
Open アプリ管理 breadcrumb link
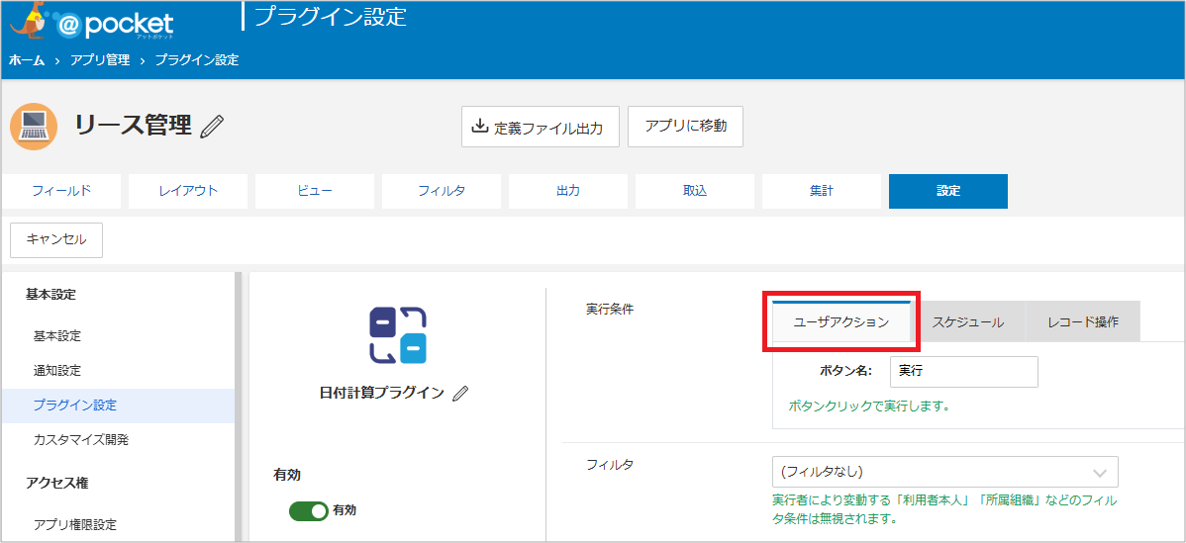pyautogui.click(x=100, y=60)
